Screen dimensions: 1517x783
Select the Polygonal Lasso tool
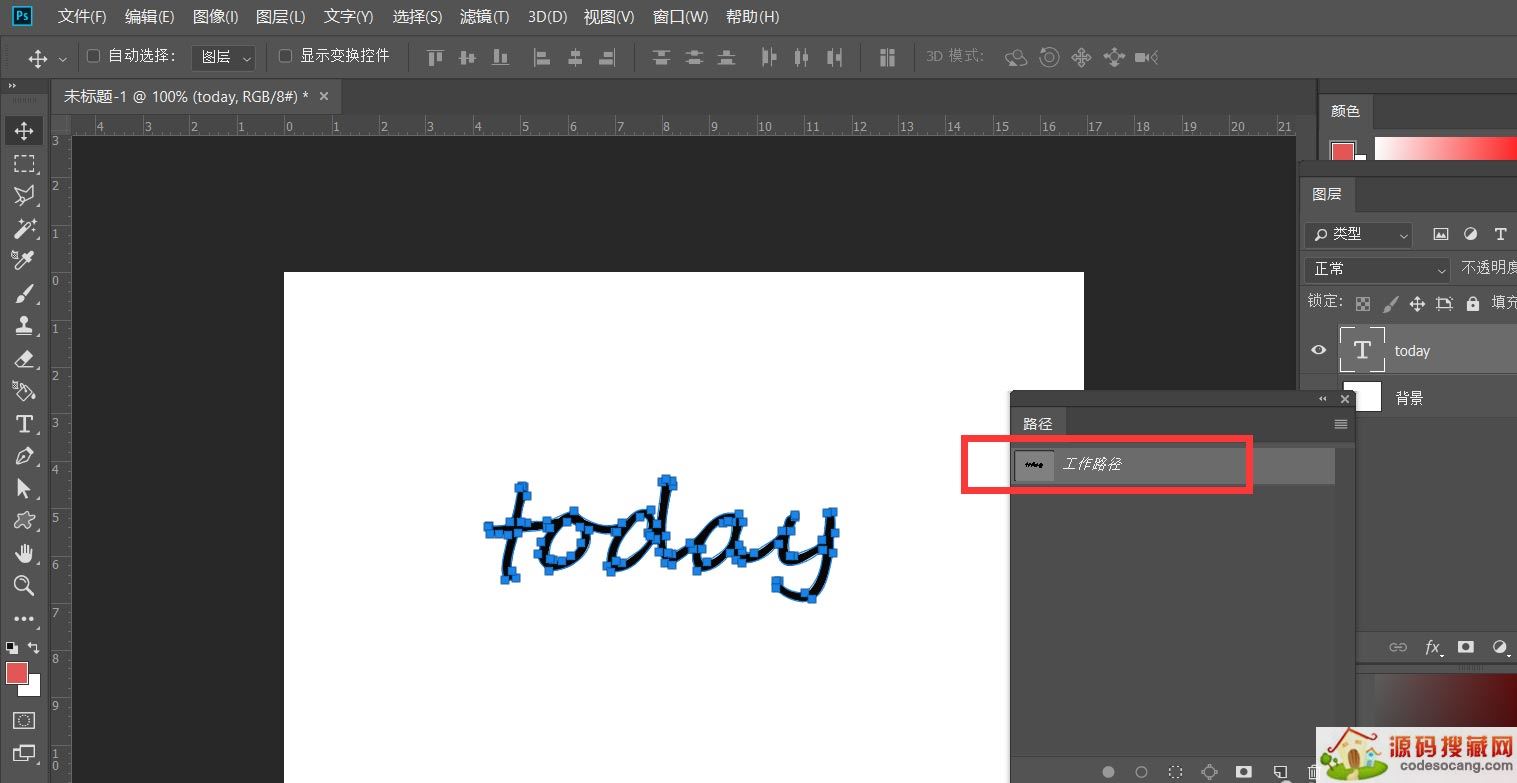(x=24, y=195)
